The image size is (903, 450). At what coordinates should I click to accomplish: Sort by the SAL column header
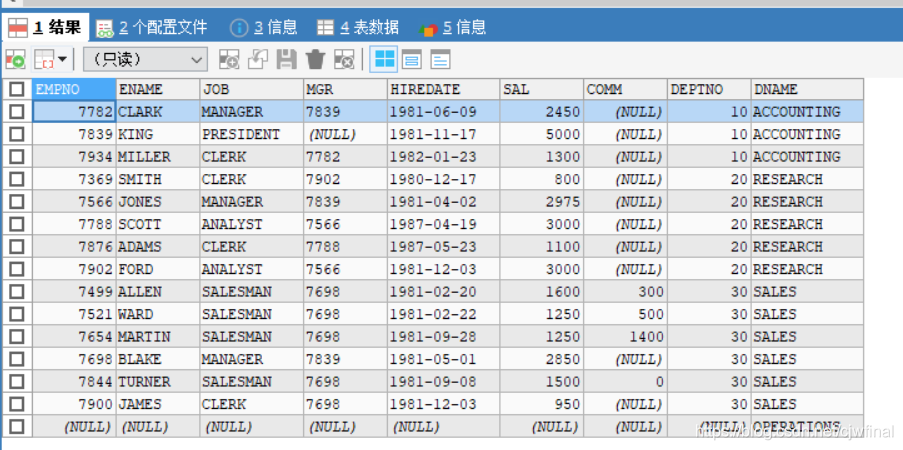coord(541,89)
